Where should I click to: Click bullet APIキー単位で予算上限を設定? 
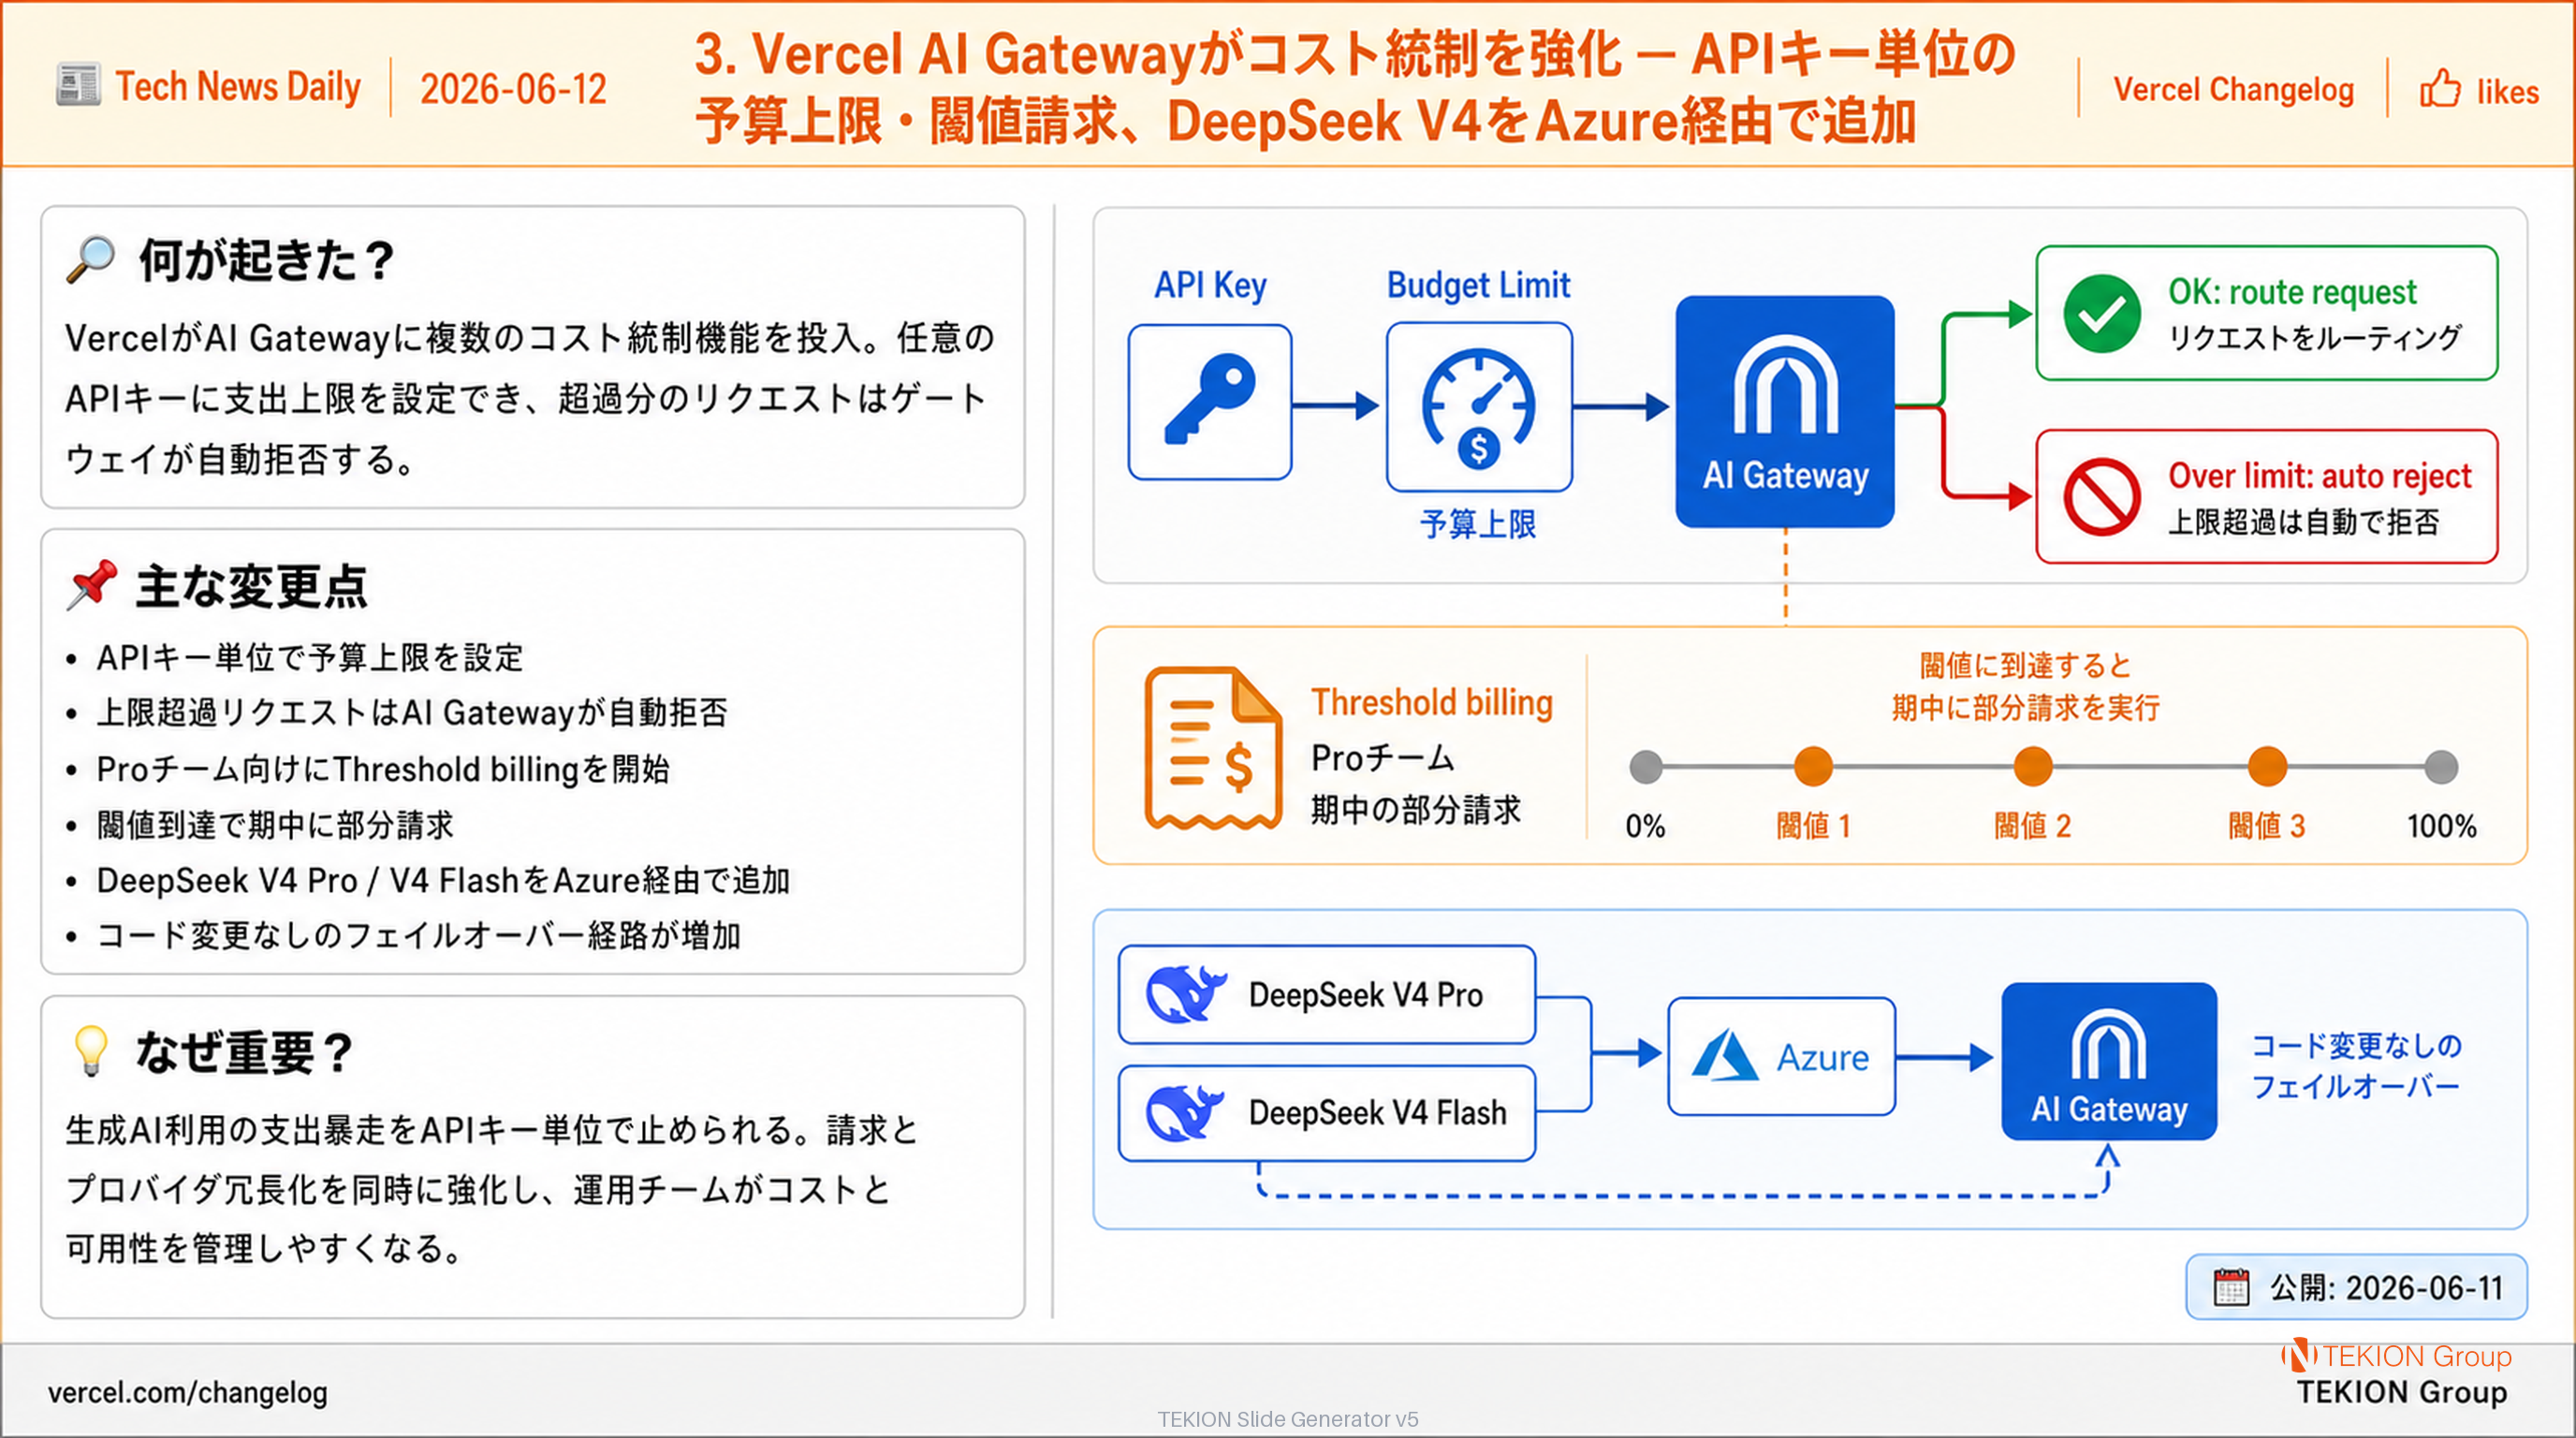[x=310, y=657]
